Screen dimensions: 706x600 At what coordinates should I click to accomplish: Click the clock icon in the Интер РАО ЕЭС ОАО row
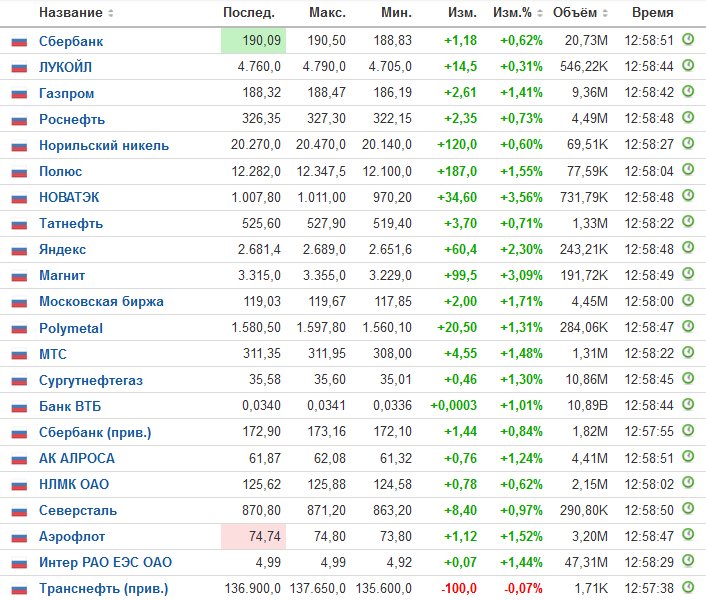688,560
